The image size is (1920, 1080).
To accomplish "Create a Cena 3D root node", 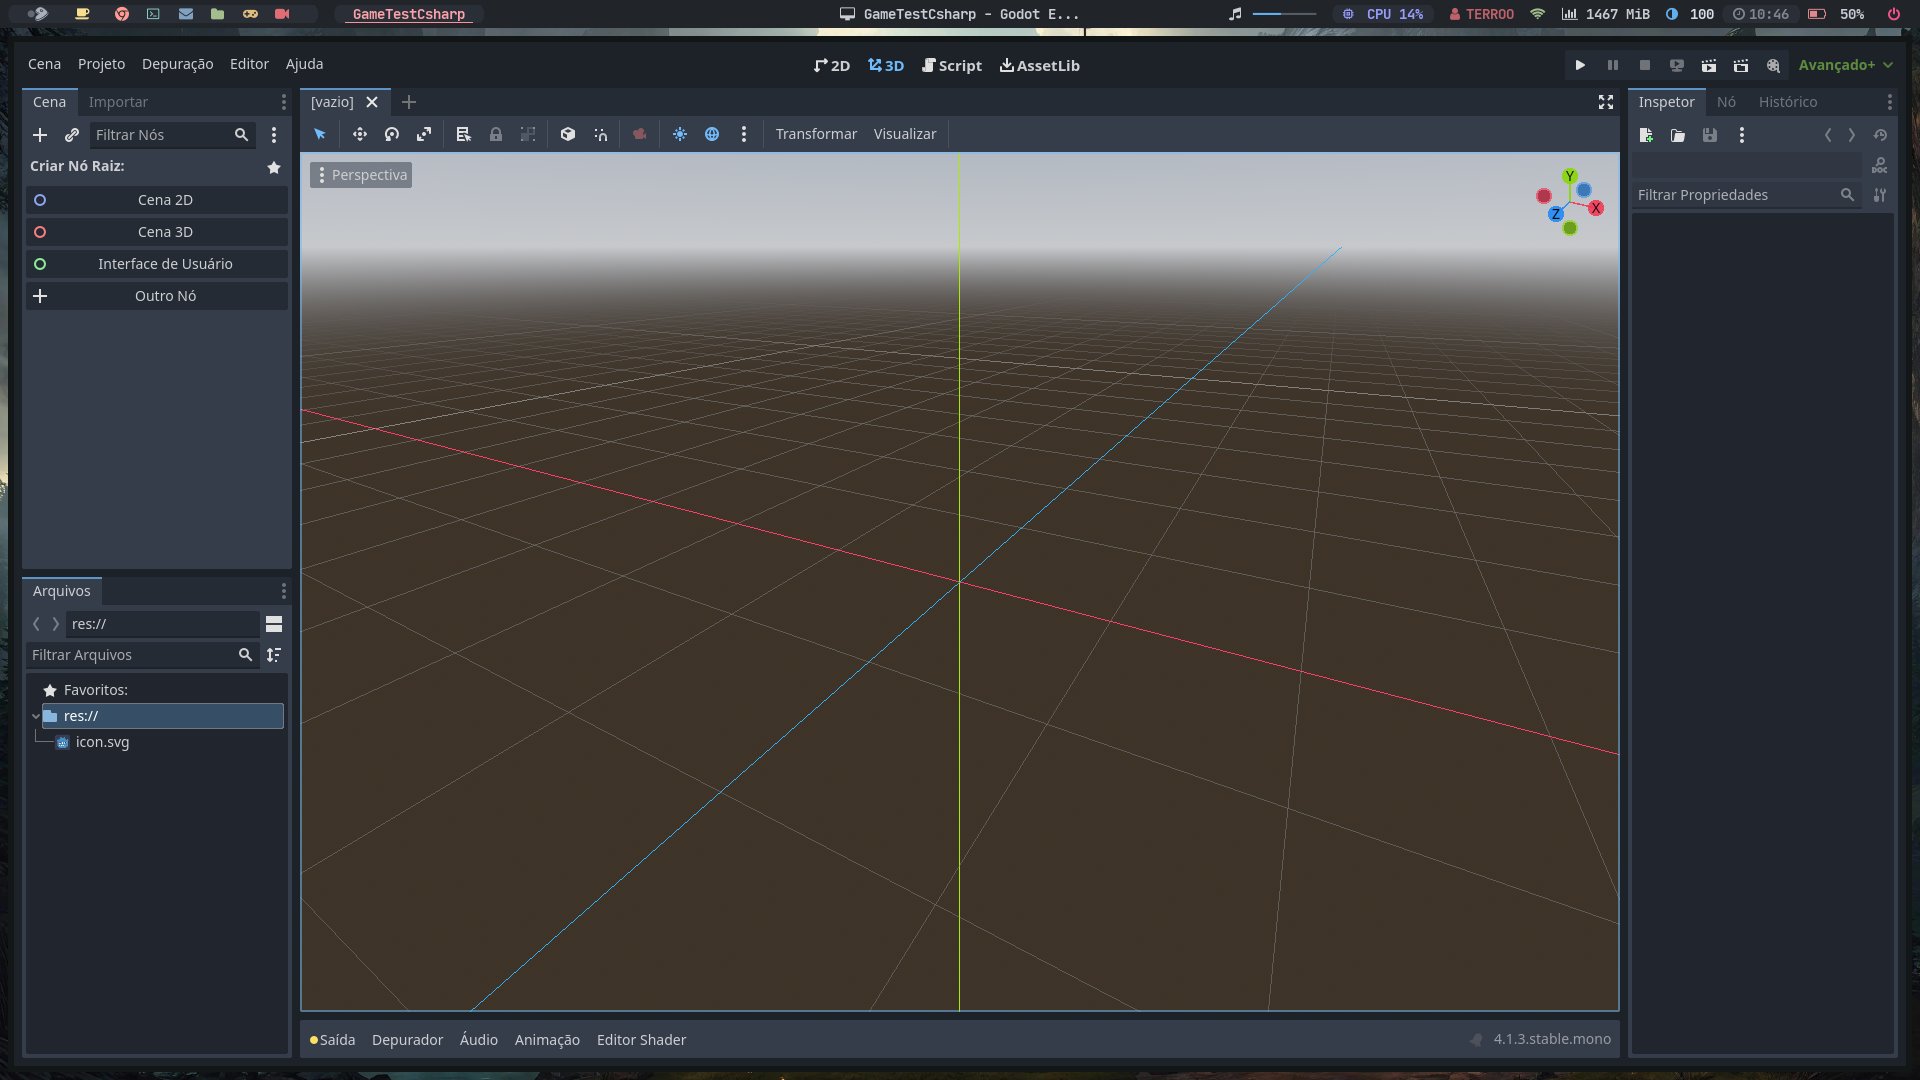I will [x=157, y=232].
